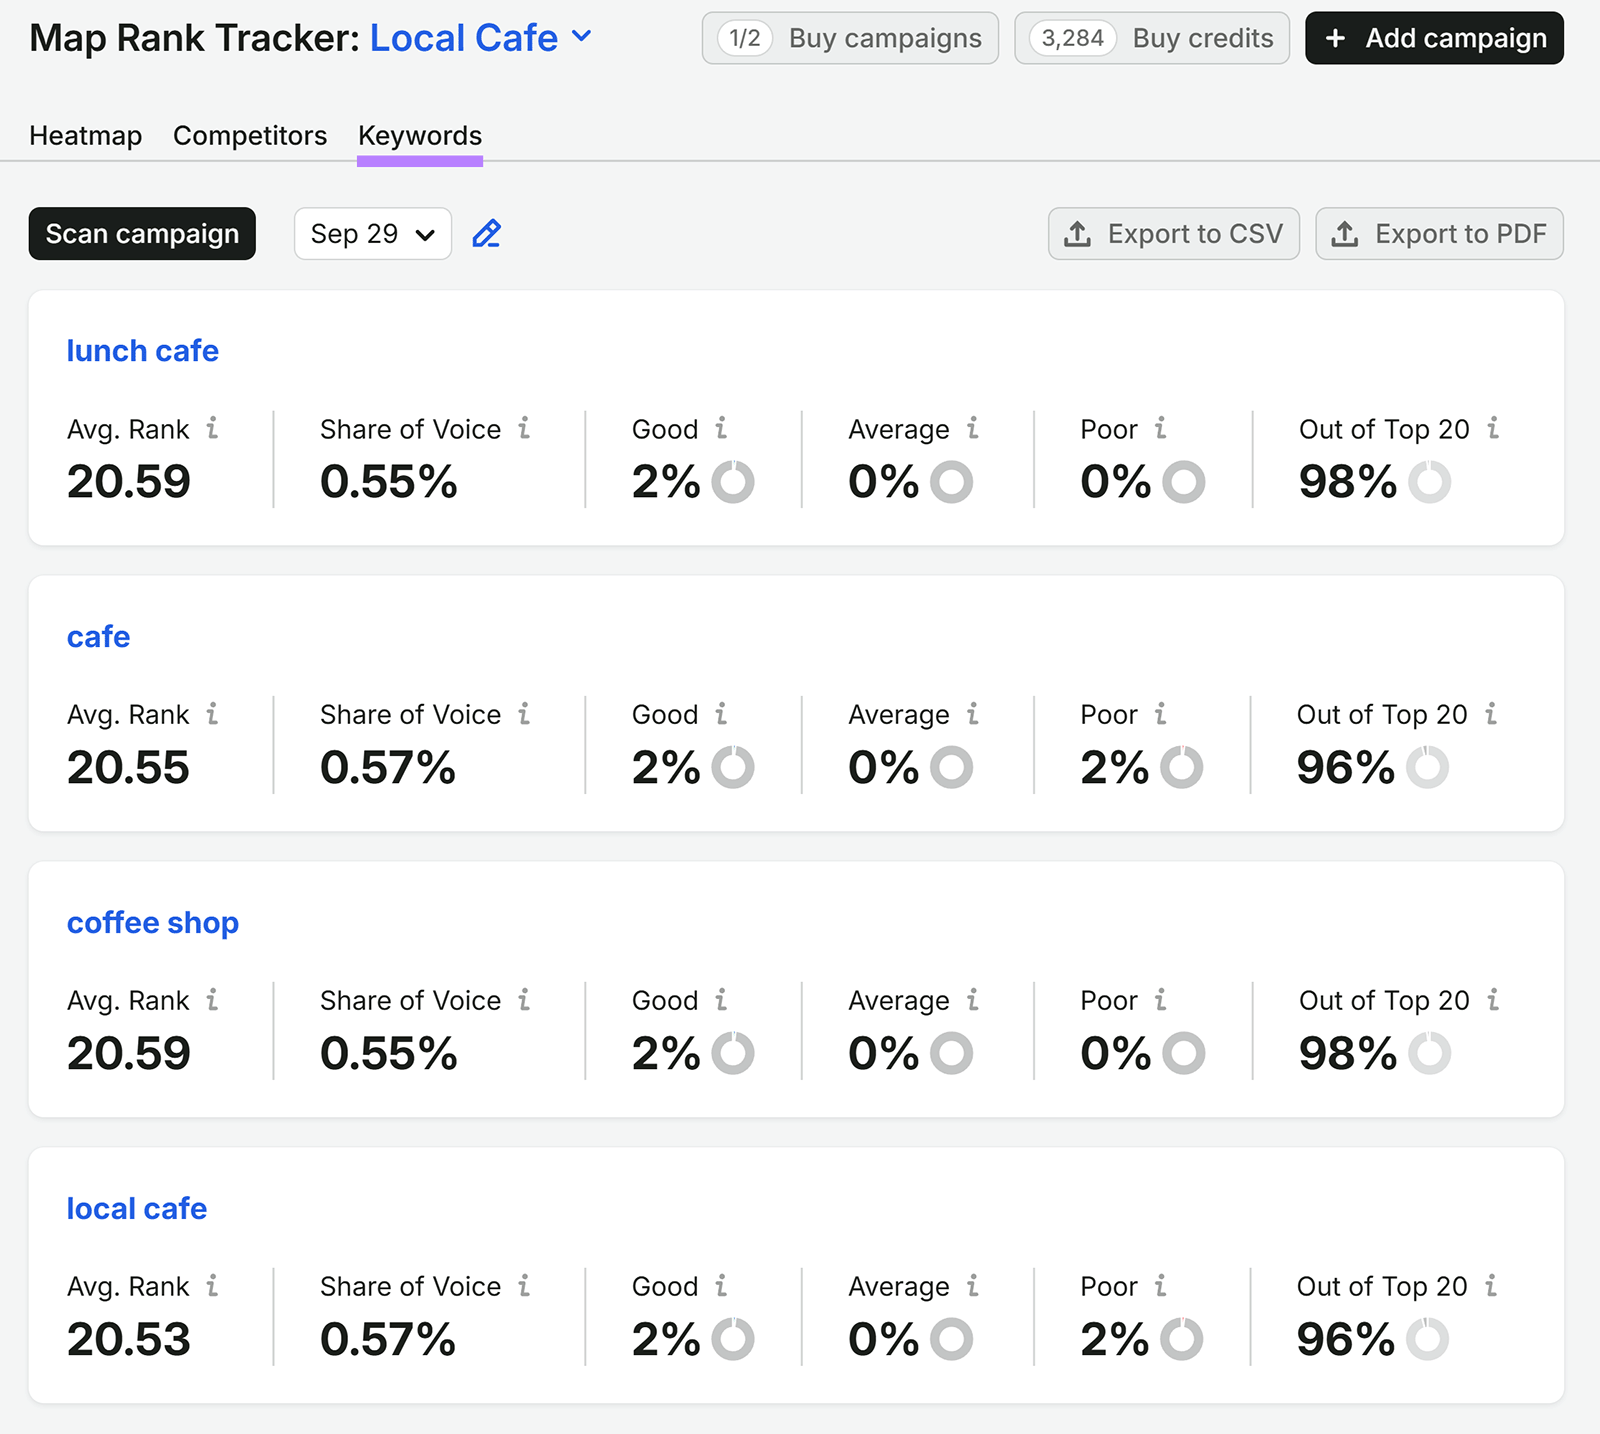The height and width of the screenshot is (1434, 1600).
Task: Click info icon next to local cafe Poor
Action: tap(1161, 1285)
